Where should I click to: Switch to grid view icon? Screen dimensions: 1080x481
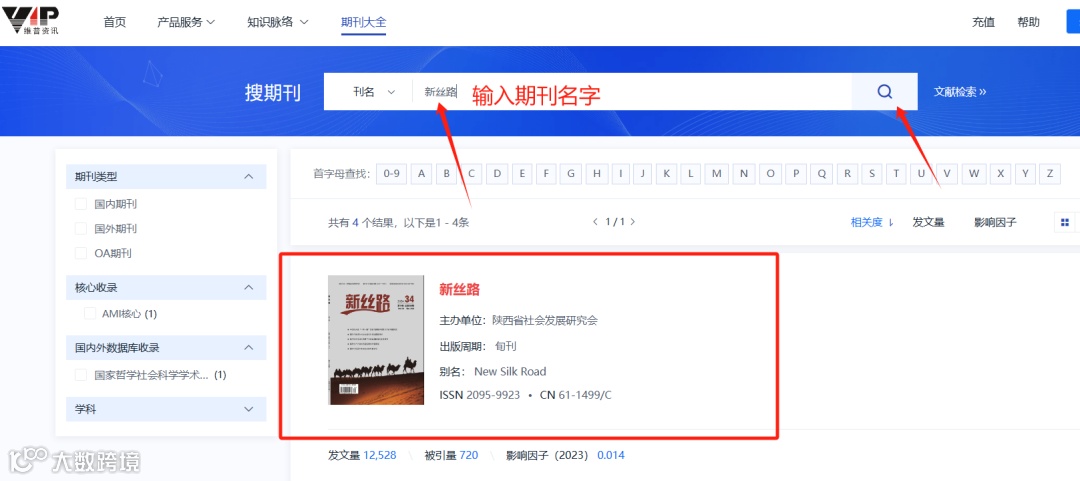(x=1065, y=223)
